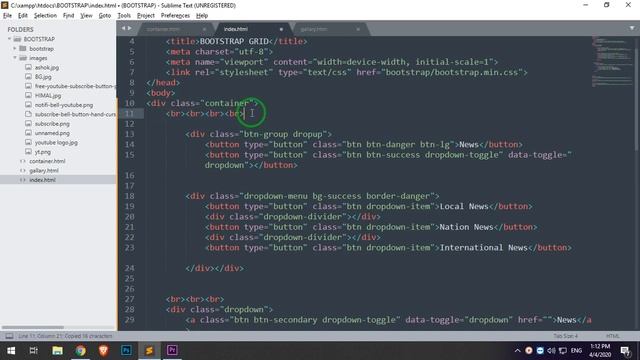Open subscribe.png in the sidebar
The height and width of the screenshot is (360, 640).
(x=52, y=124)
